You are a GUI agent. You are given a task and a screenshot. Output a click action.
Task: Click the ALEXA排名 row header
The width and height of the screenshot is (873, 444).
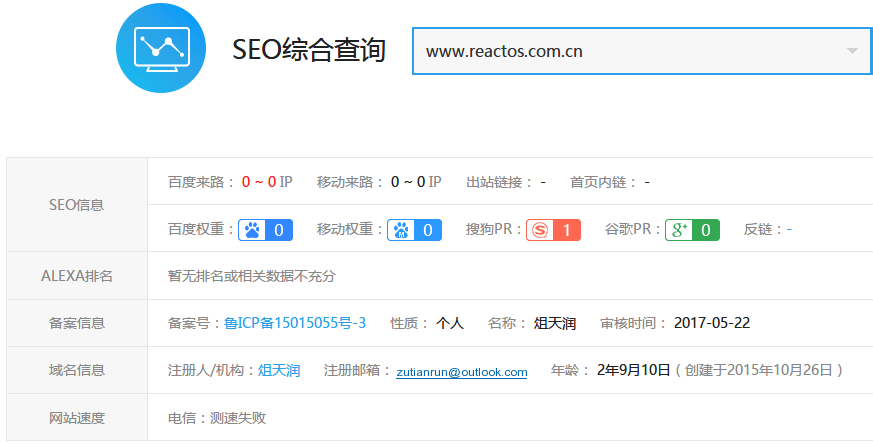point(77,276)
